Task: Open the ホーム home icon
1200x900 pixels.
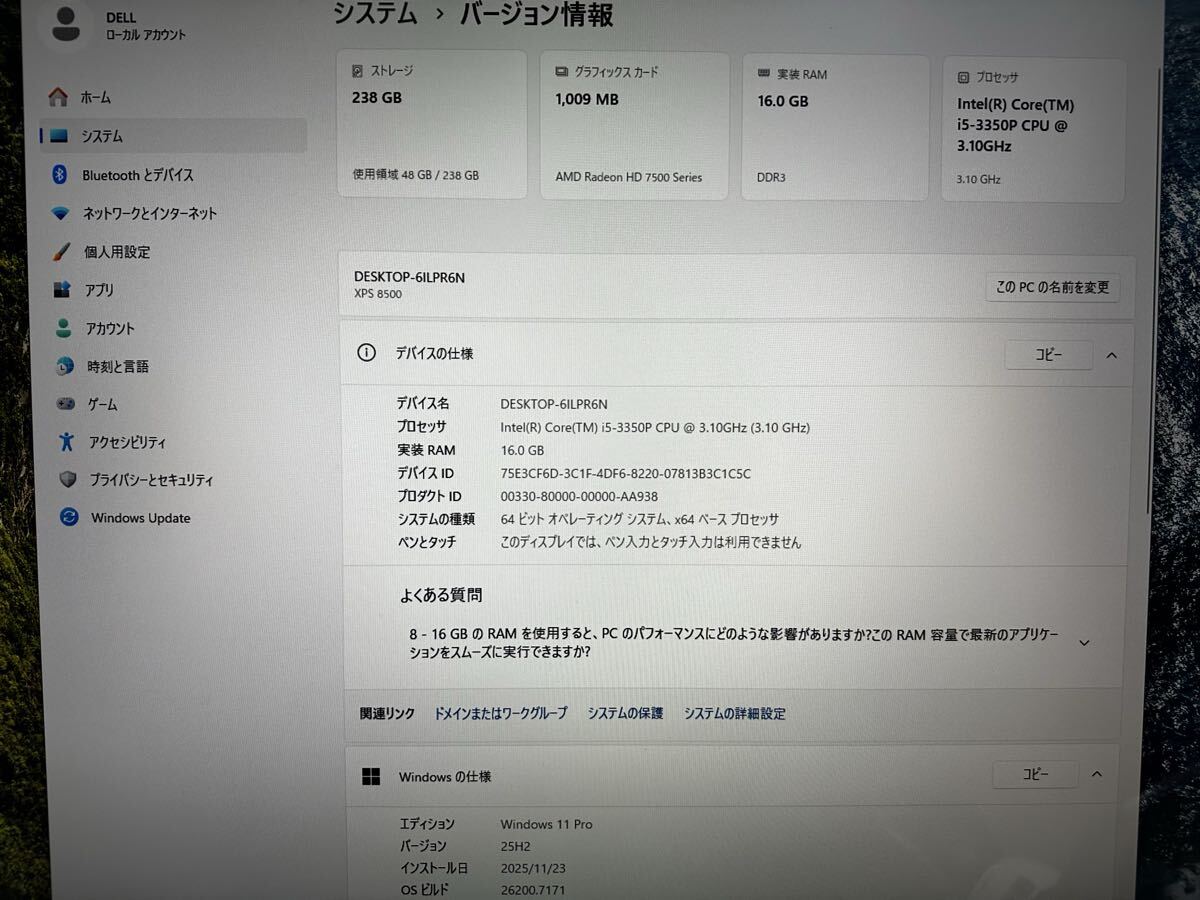Action: coord(58,97)
